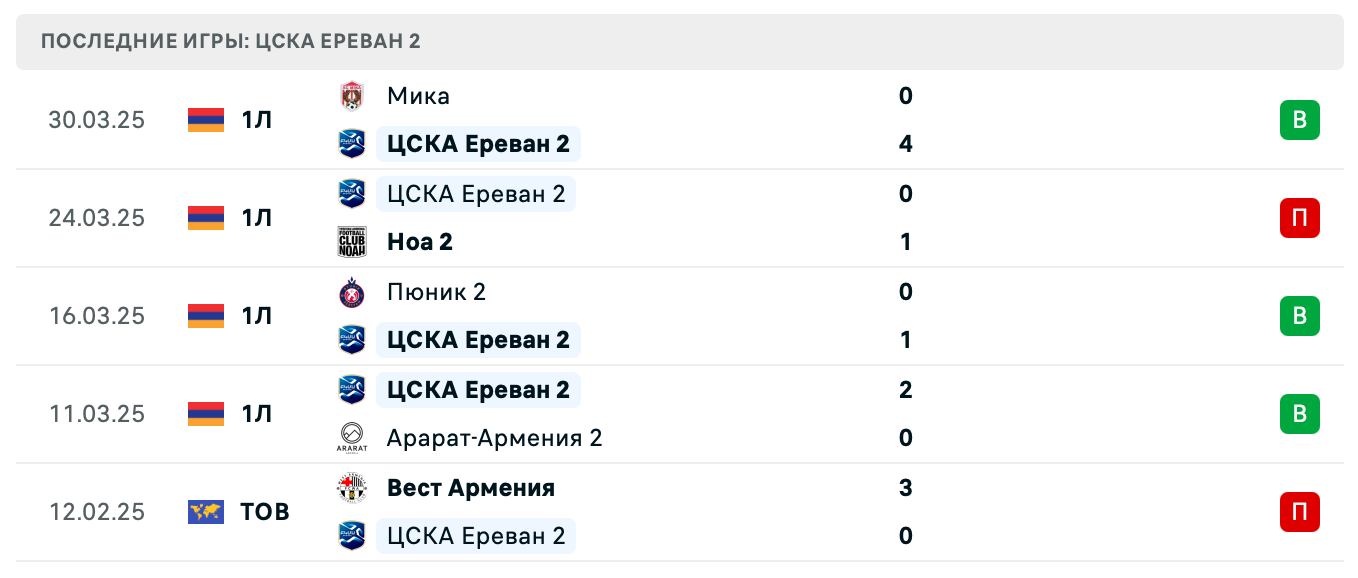This screenshot has width=1358, height=578.
Task: Click the red П badge for the Ноа 2 loss
Action: [x=1299, y=217]
